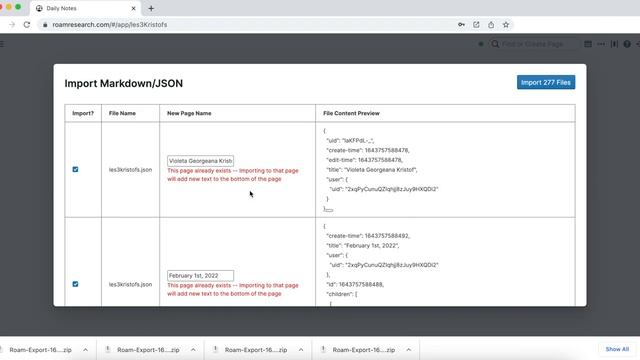The width and height of the screenshot is (640, 360).
Task: Close the Daily Notes tab
Action: (133, 8)
